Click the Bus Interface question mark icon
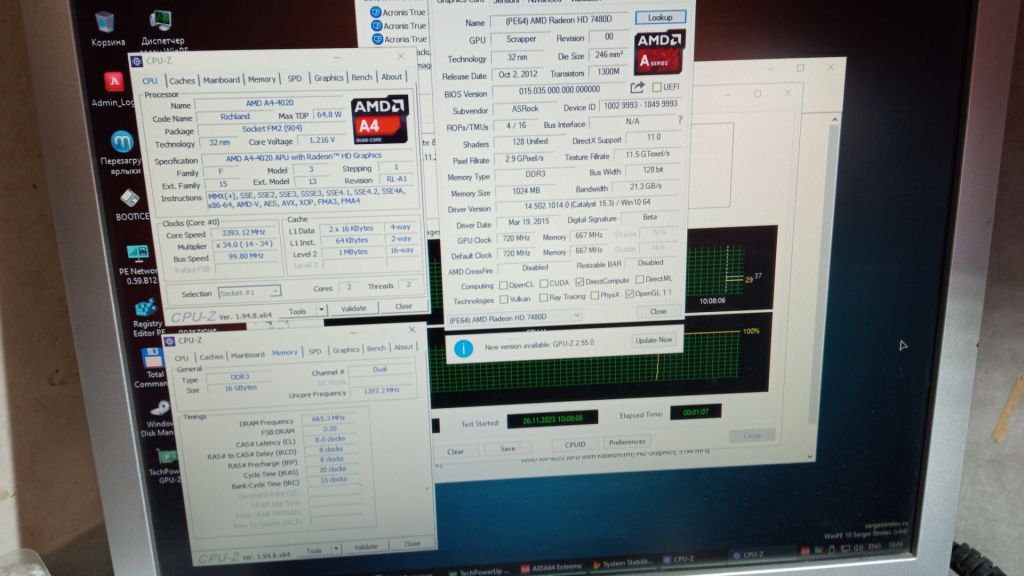 point(680,120)
